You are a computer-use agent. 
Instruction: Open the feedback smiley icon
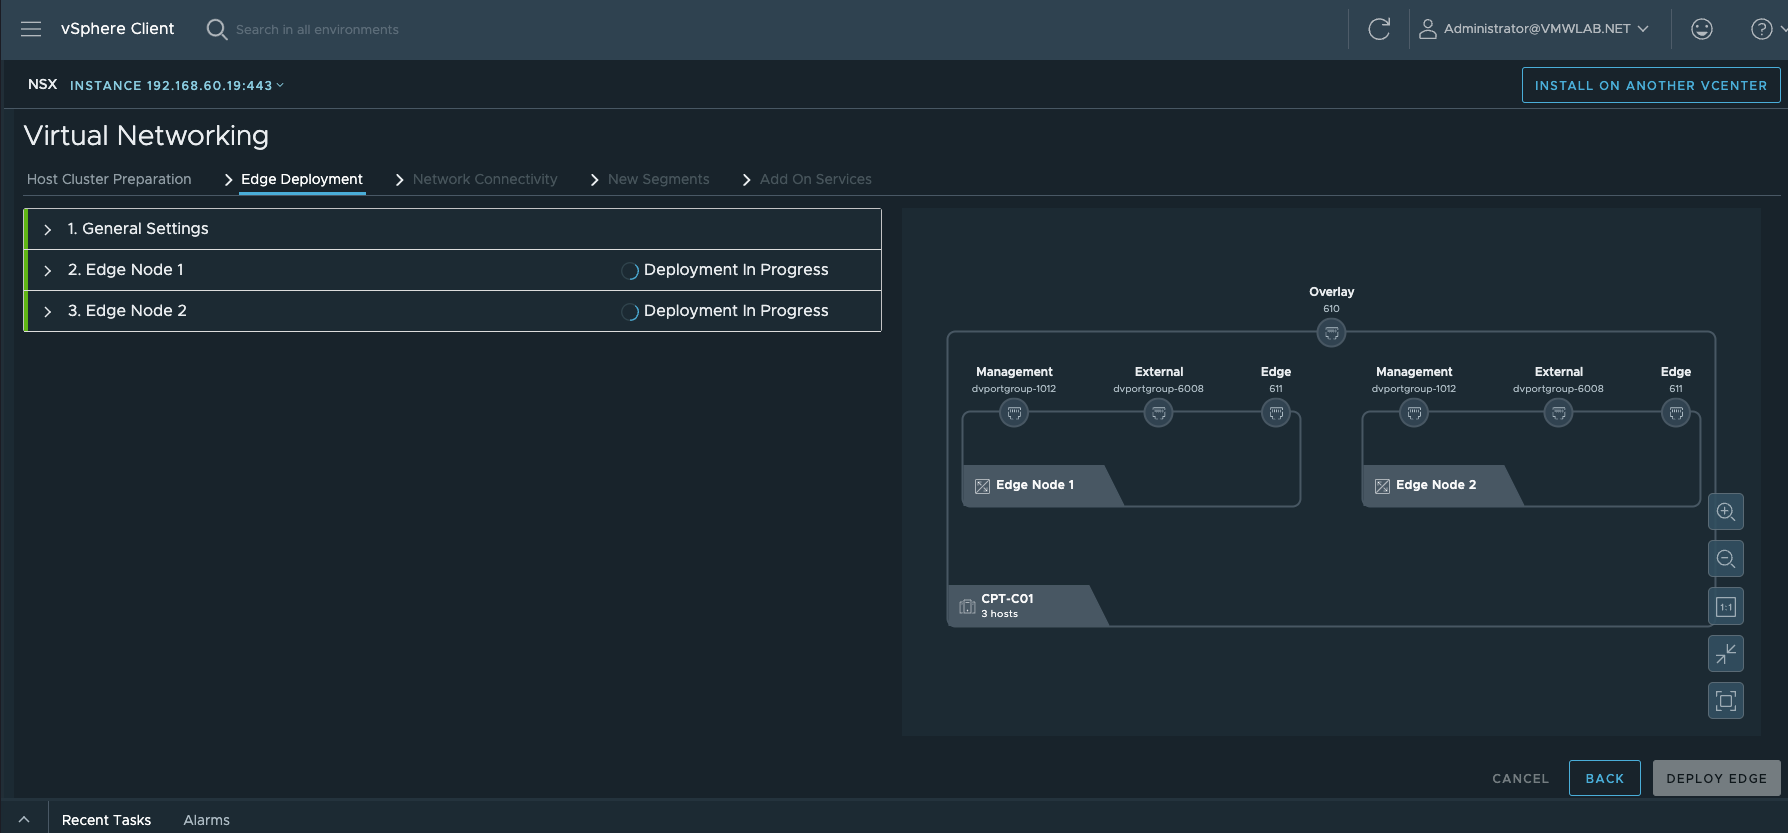coord(1702,29)
